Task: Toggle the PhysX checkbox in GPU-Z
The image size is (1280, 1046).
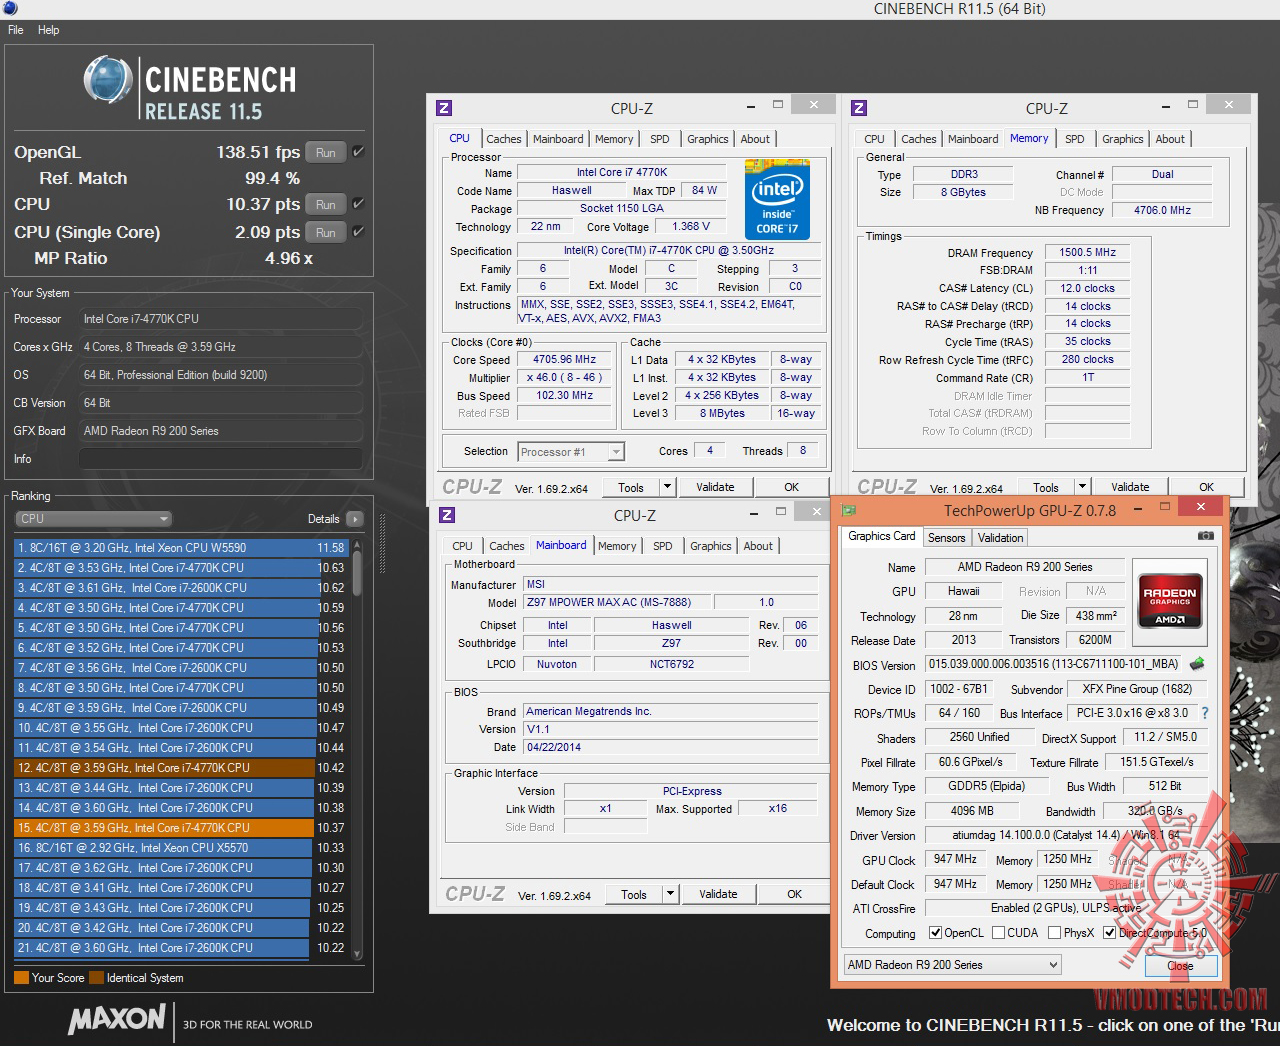Action: (x=1054, y=933)
